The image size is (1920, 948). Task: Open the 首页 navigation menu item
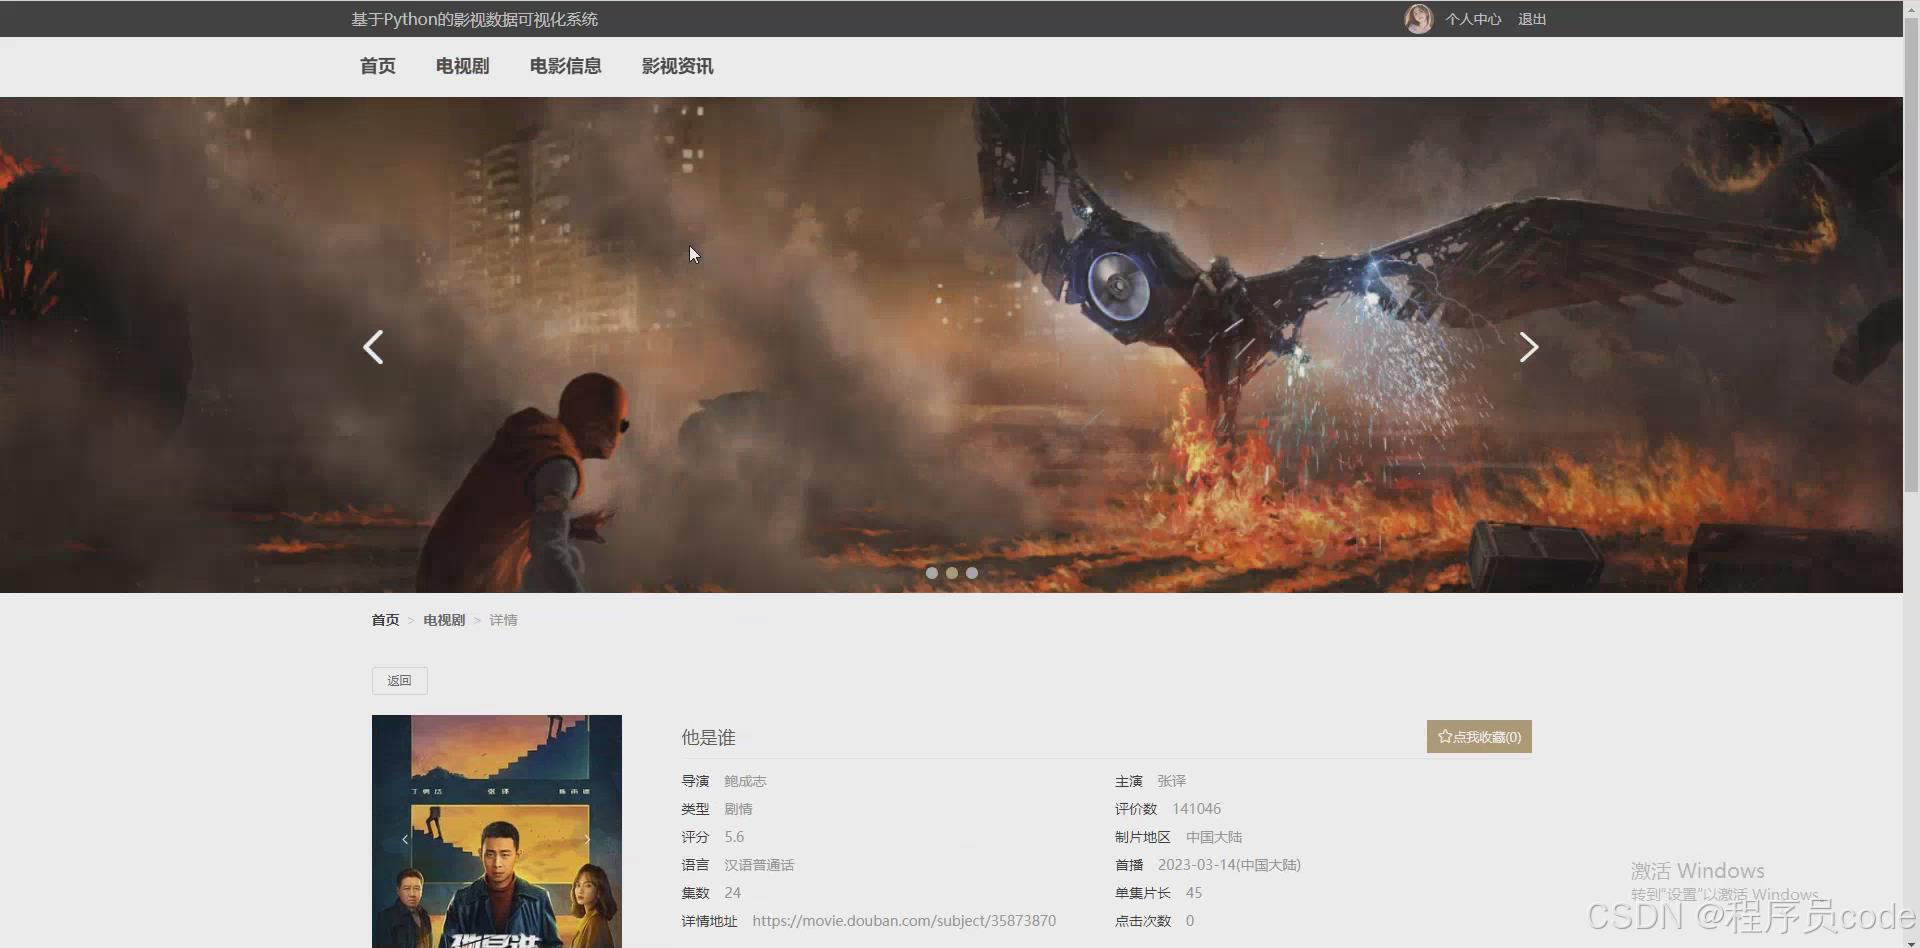coord(378,66)
